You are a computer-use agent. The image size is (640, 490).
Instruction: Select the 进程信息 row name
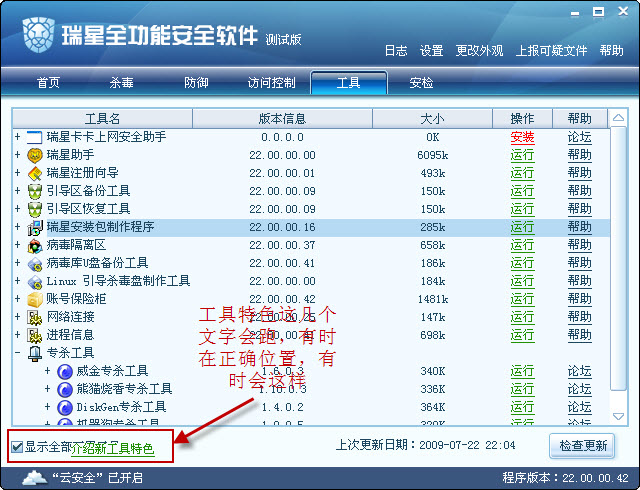(71, 335)
